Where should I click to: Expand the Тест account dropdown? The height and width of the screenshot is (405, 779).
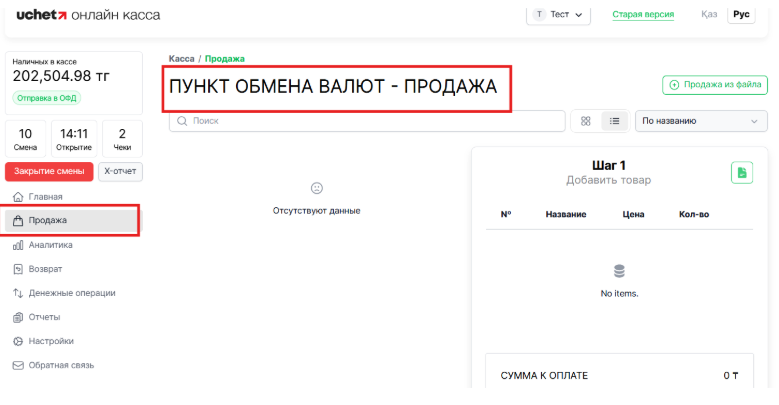pyautogui.click(x=558, y=14)
